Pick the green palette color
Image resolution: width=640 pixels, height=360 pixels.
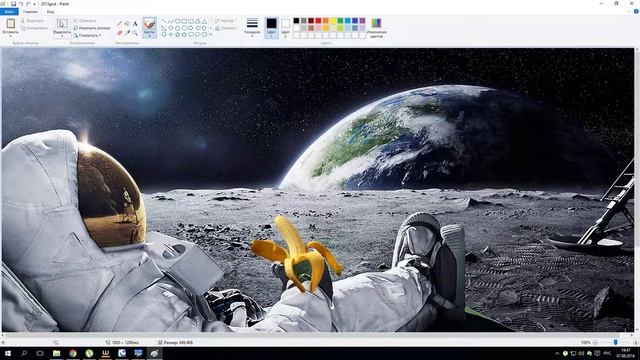(340, 20)
